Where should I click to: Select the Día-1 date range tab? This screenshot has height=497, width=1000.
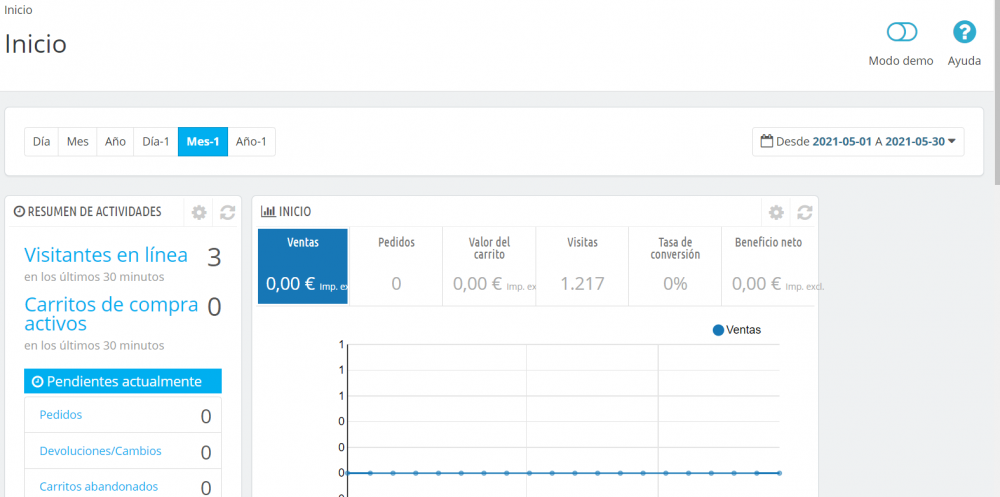[156, 142]
